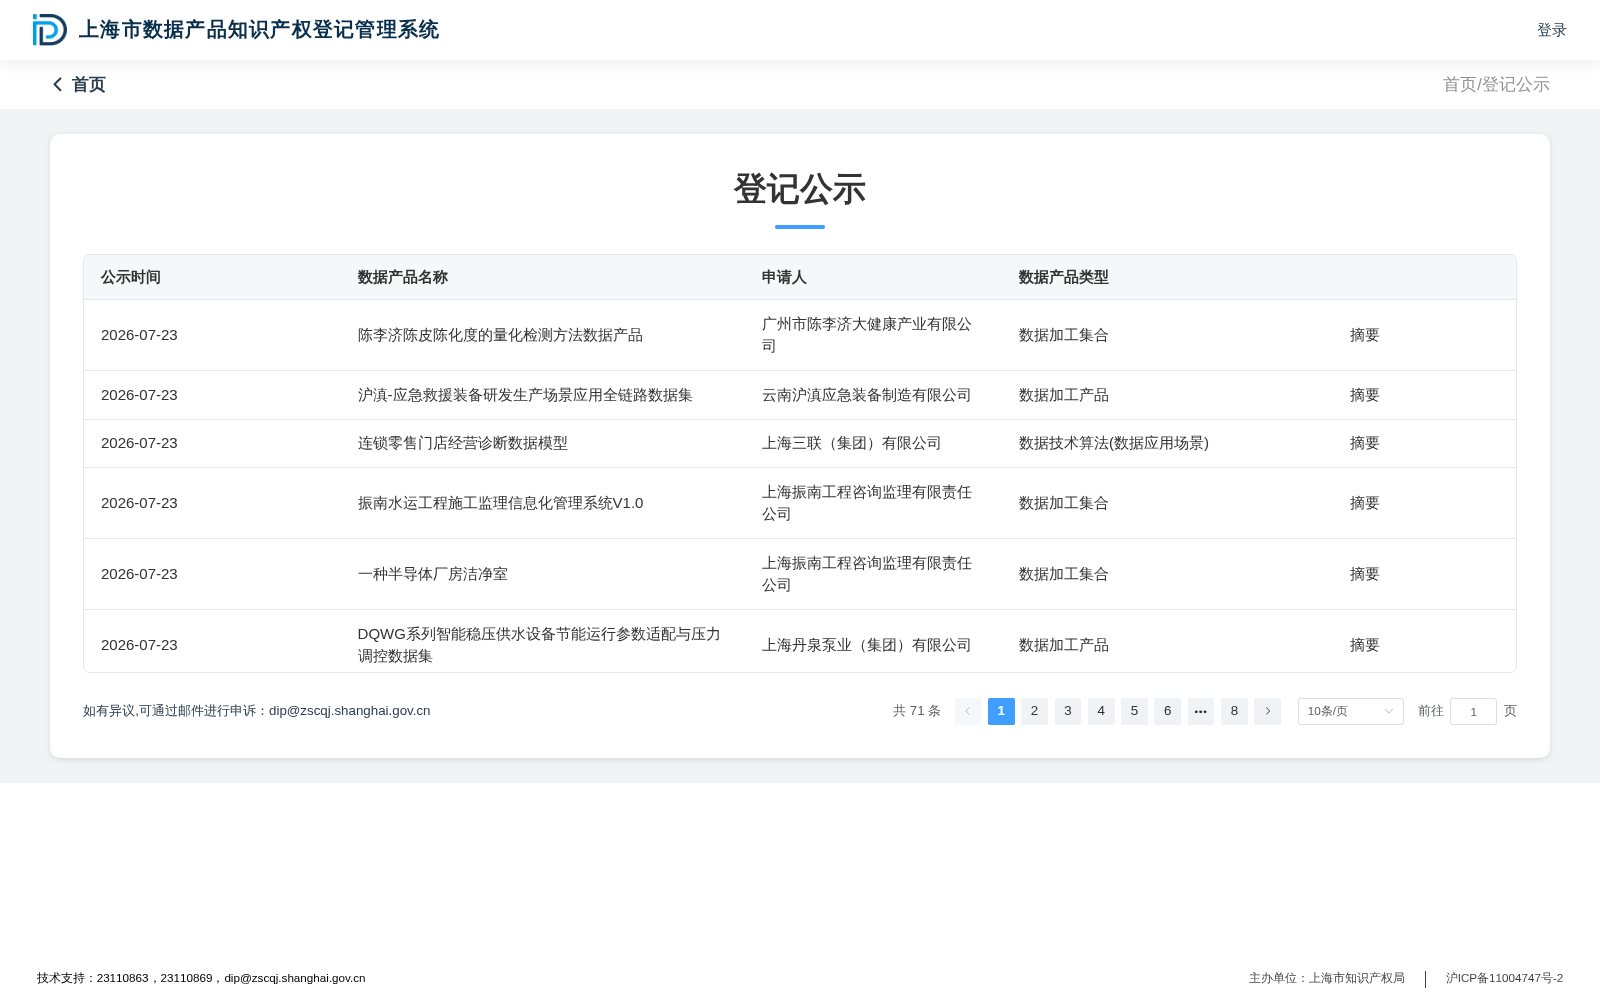Click the back chevron beside 首页

(x=58, y=85)
